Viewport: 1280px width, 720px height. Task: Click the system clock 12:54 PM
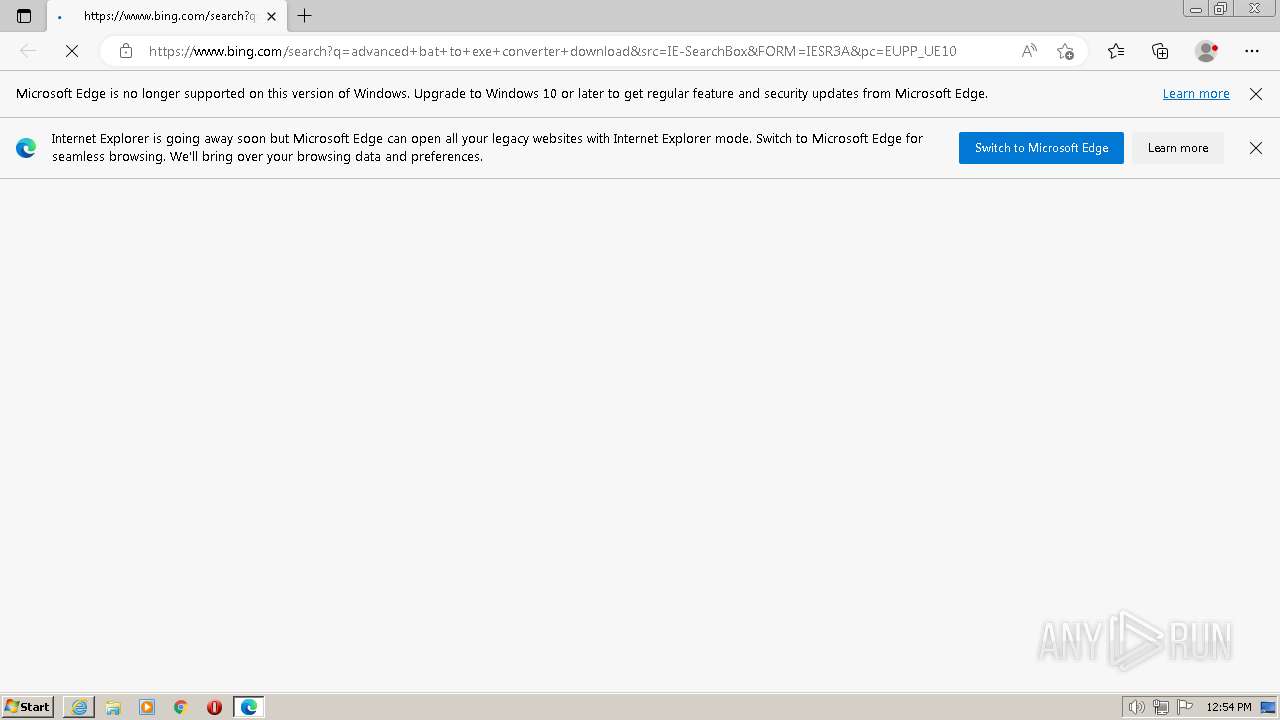(1229, 707)
